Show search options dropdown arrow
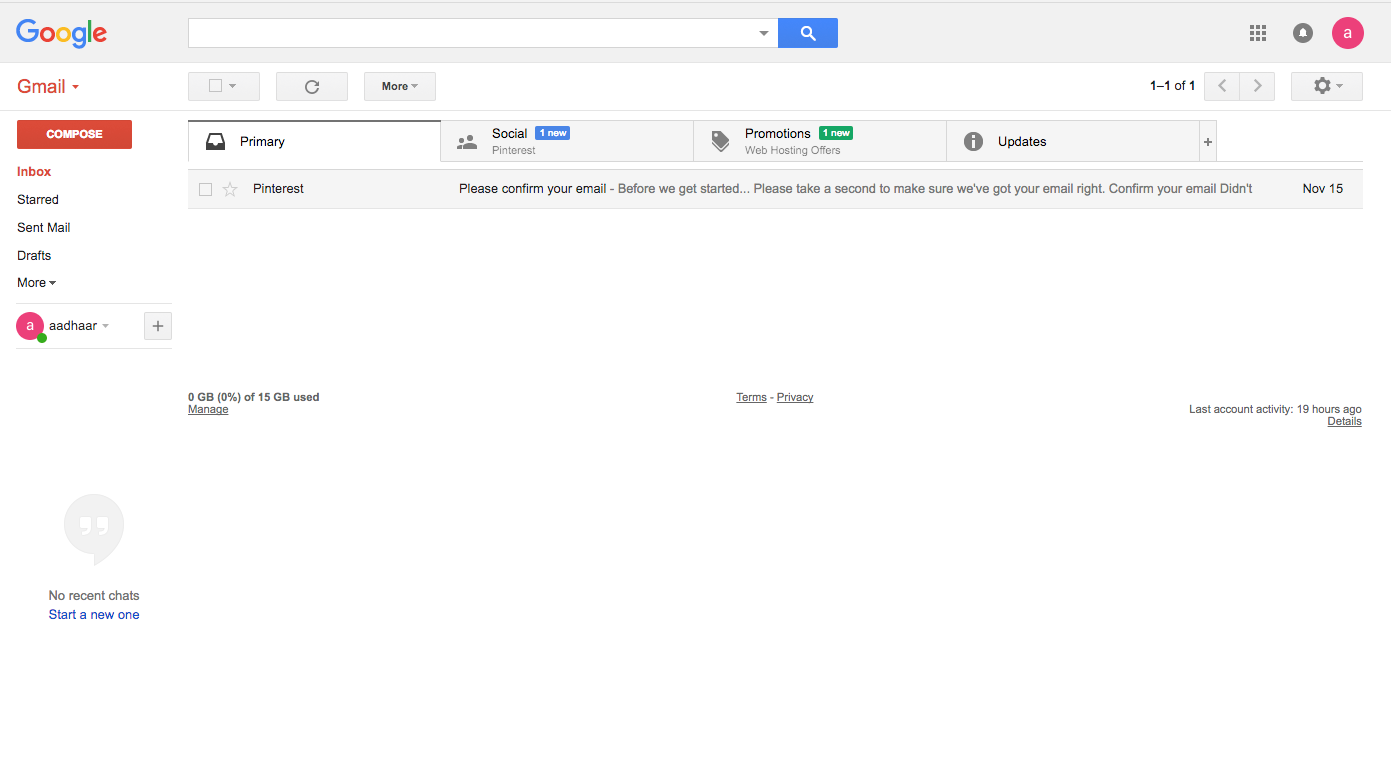The image size is (1391, 764). point(764,33)
